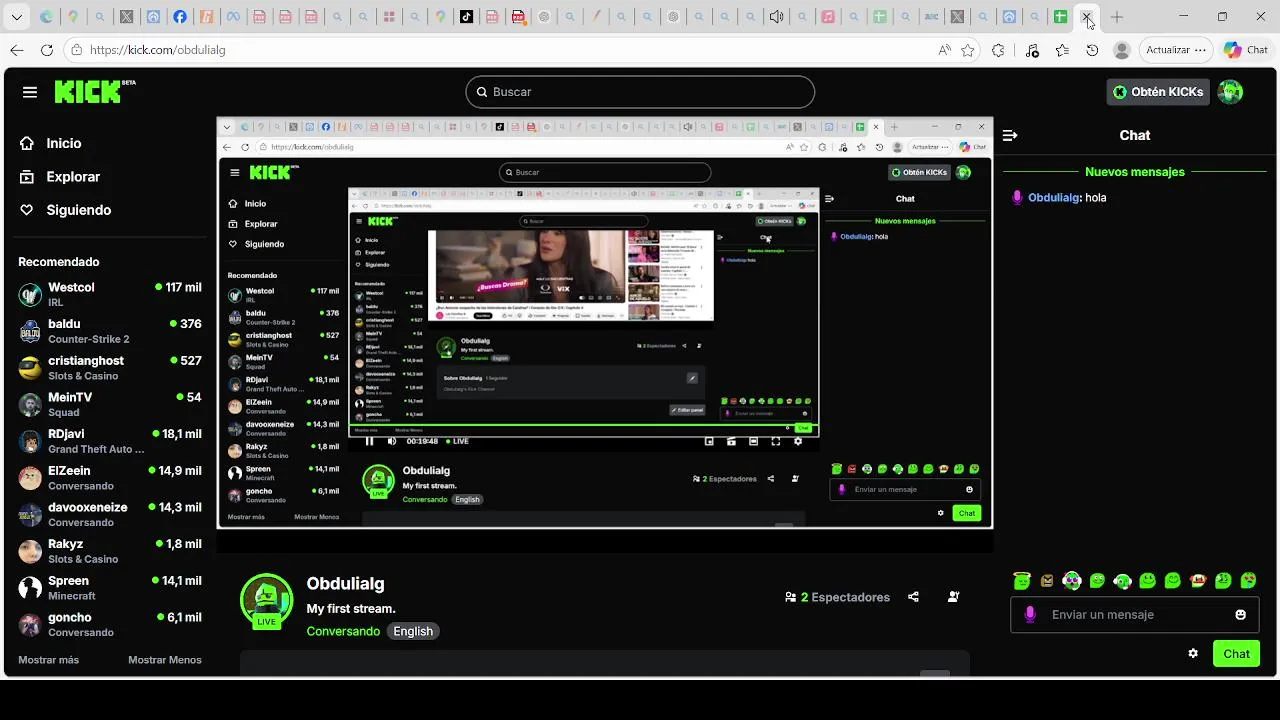Open browser extensions puzzle icon
Viewport: 1280px width, 720px height.
pos(998,50)
